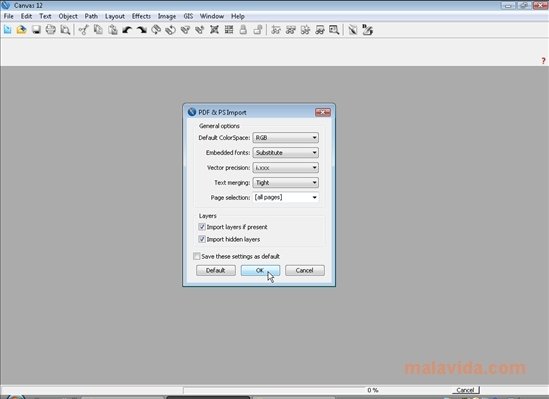Click Cancel in PDF & PS Import dialog
Screen dimensions: 549x399
coord(305,270)
